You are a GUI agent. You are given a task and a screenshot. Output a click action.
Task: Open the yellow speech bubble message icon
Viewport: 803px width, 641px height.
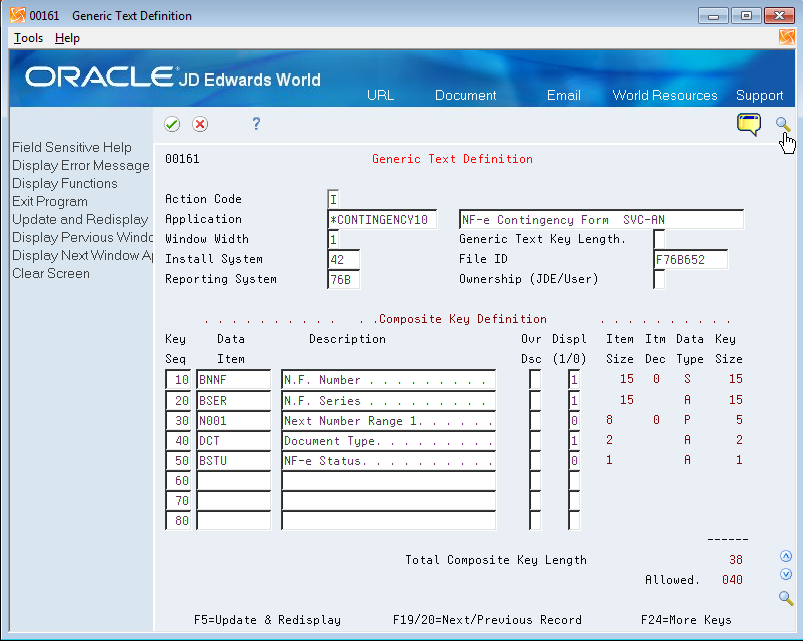tap(749, 124)
